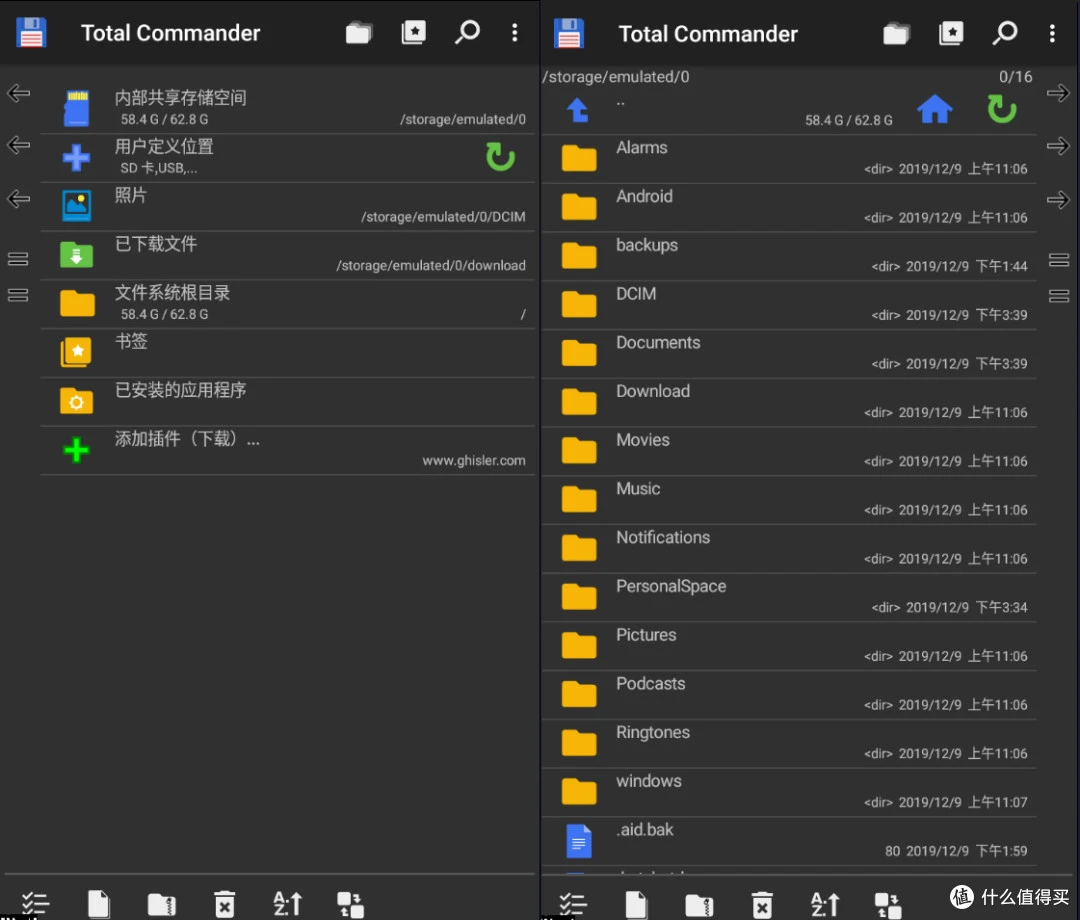Open the Notifications folder
The height and width of the screenshot is (920, 1080).
(789, 550)
